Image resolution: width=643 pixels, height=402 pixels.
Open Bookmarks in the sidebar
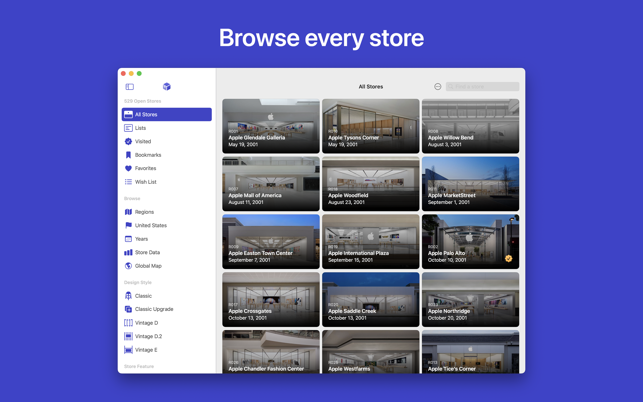pyautogui.click(x=166, y=155)
